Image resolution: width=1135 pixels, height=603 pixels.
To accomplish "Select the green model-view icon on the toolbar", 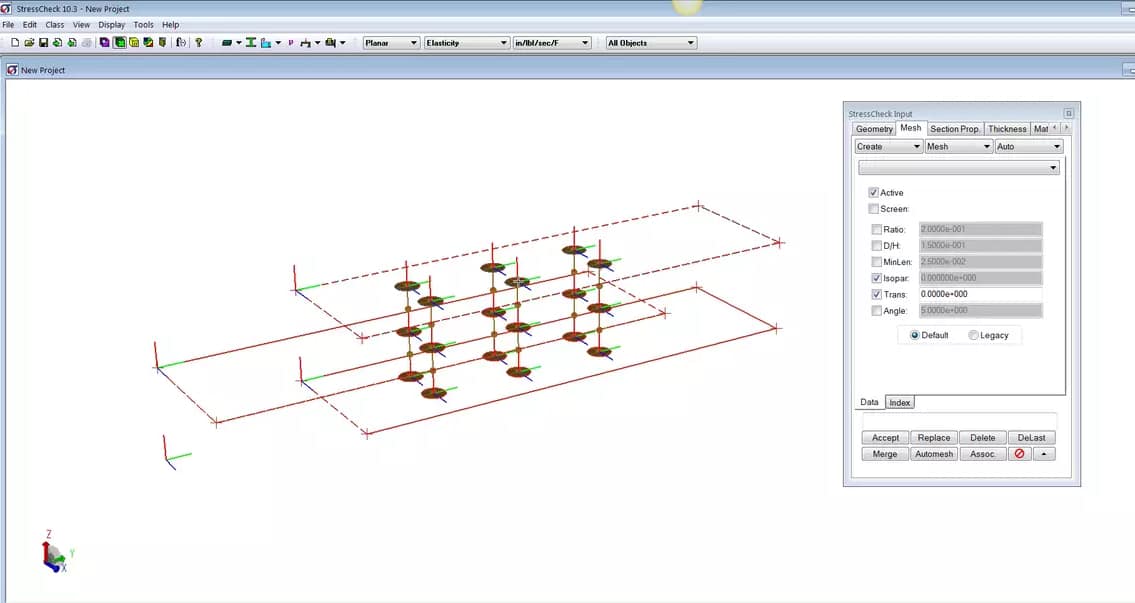I will click(x=122, y=43).
